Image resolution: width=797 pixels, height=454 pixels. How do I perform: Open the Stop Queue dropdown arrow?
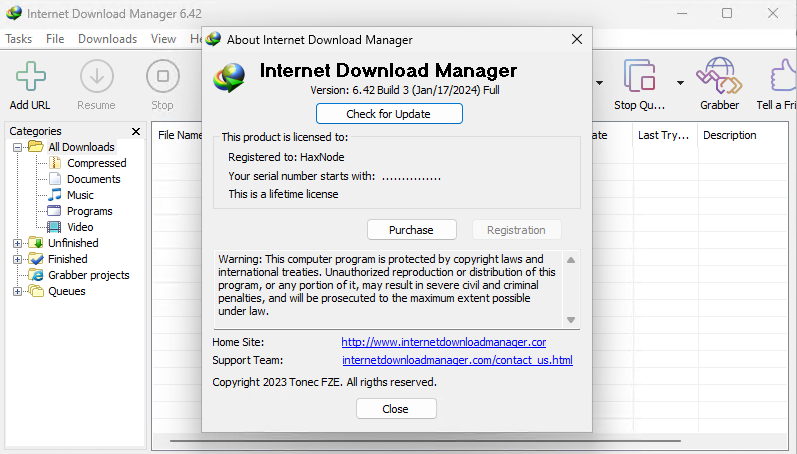coord(680,82)
